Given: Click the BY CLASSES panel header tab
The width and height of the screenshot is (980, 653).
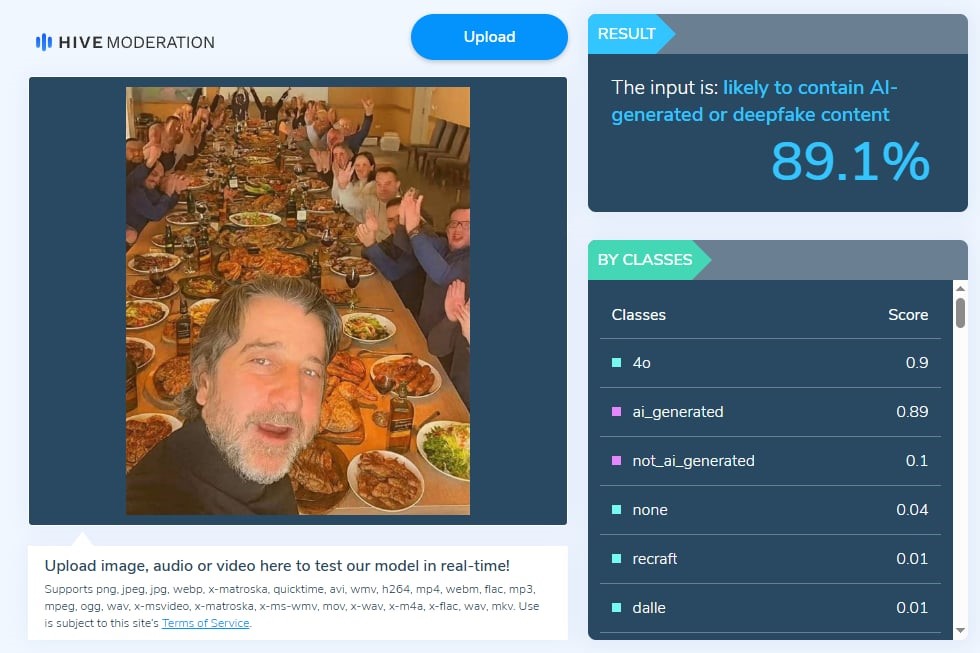Looking at the screenshot, I should pyautogui.click(x=645, y=260).
